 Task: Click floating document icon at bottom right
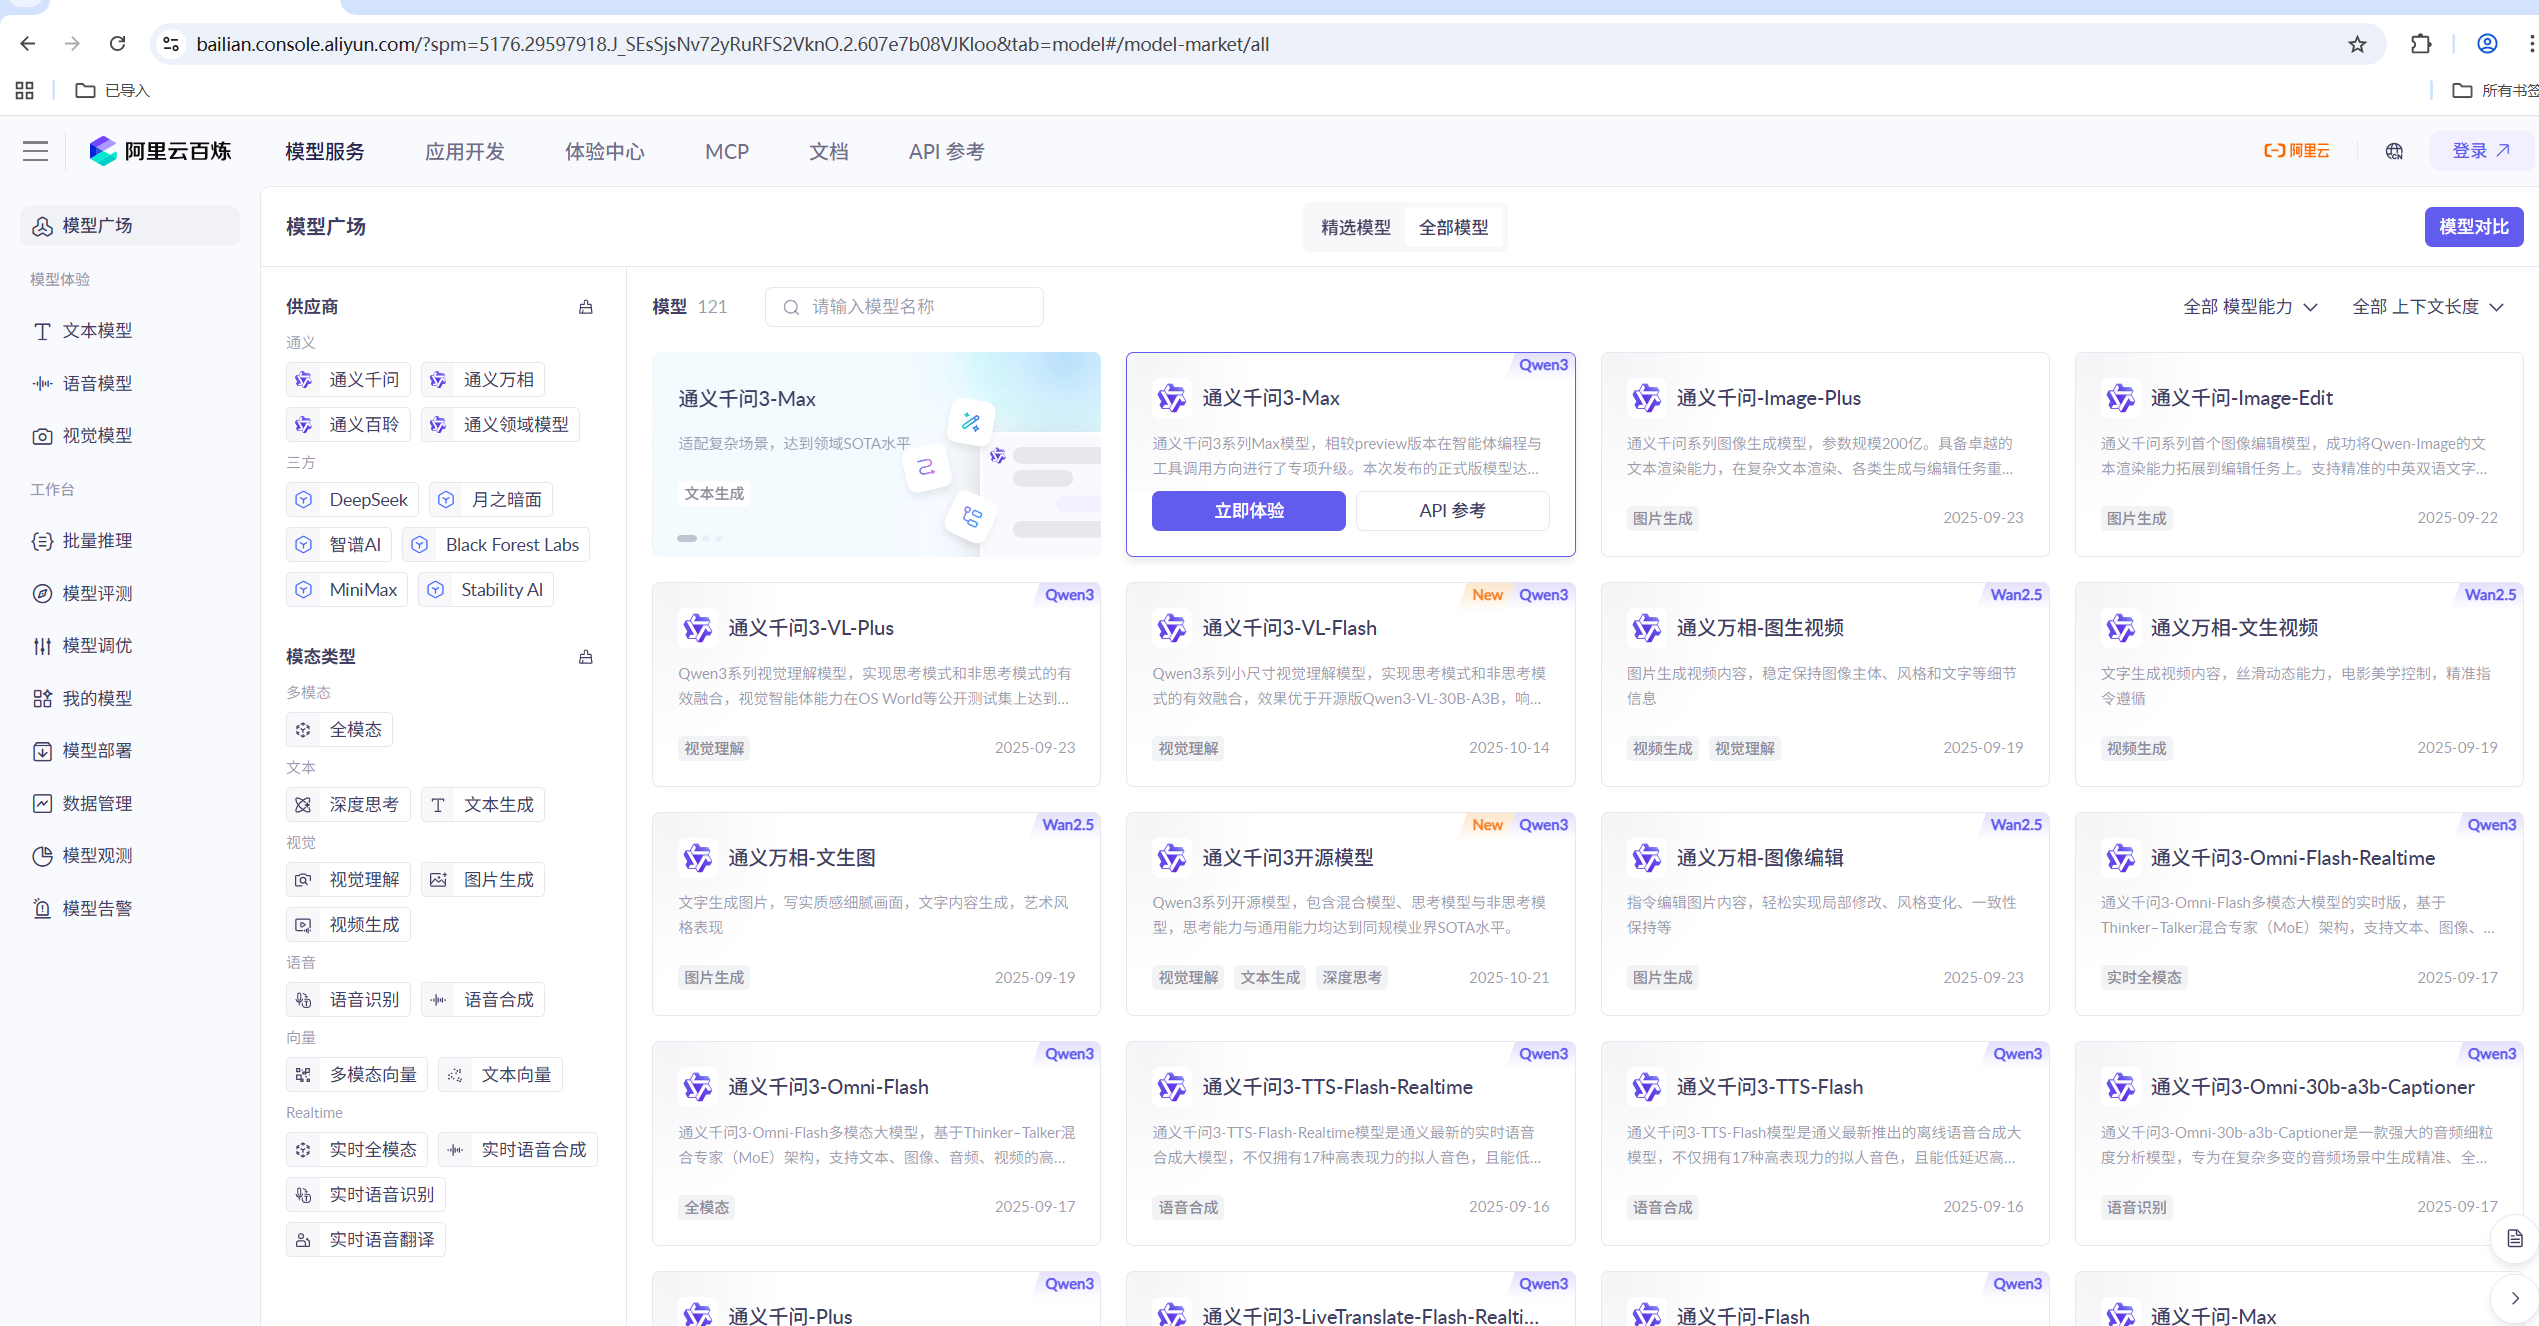[x=2514, y=1239]
